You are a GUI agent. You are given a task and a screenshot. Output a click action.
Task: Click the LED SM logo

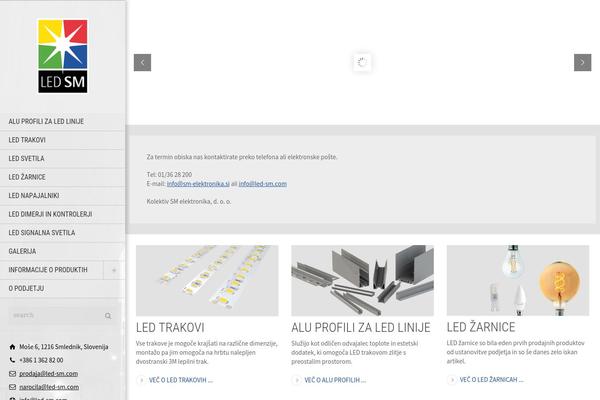[x=63, y=56]
